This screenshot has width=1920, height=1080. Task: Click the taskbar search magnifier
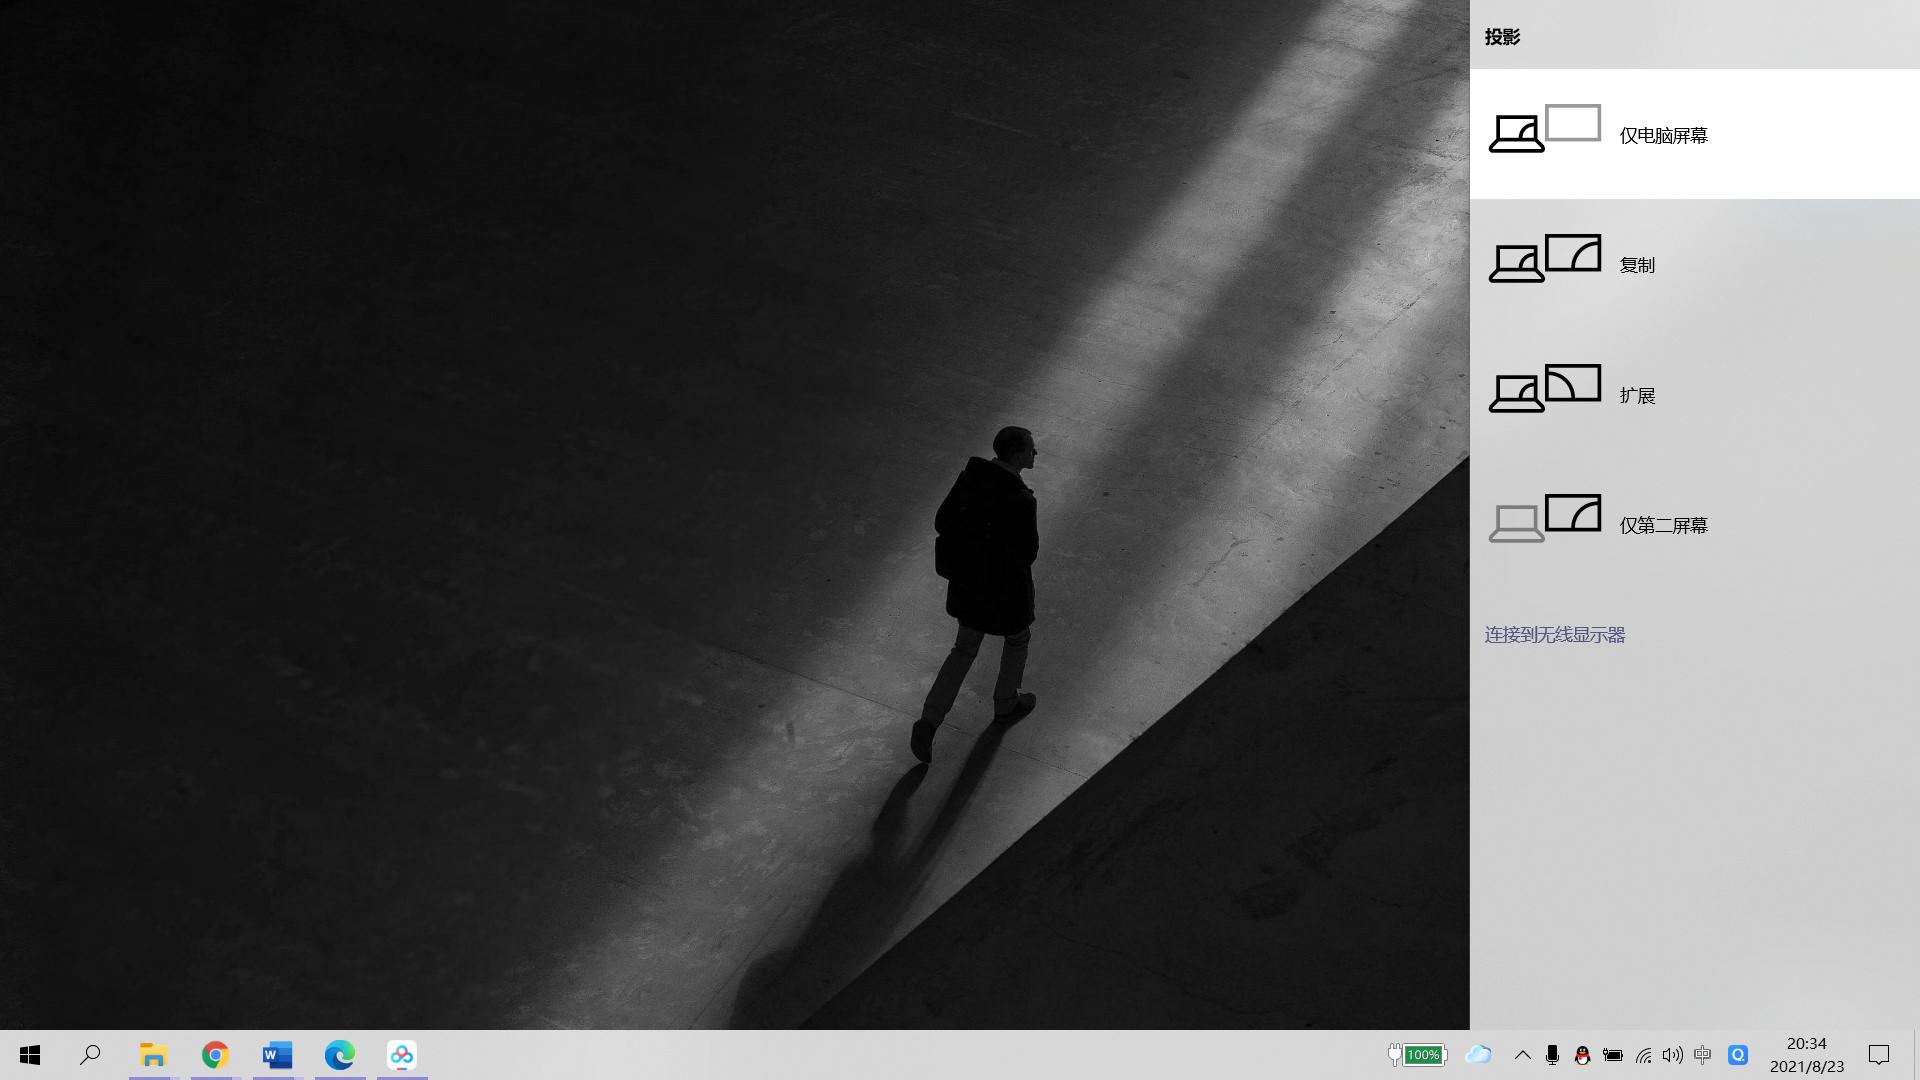(x=90, y=1055)
